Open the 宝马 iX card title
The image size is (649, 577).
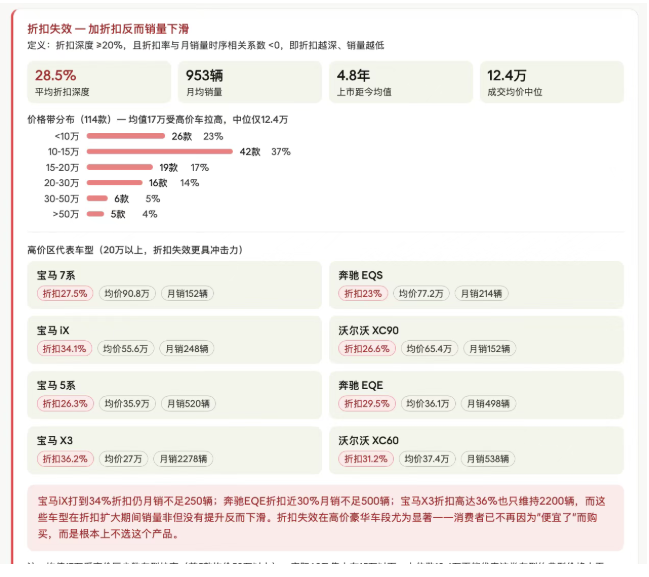pos(53,330)
